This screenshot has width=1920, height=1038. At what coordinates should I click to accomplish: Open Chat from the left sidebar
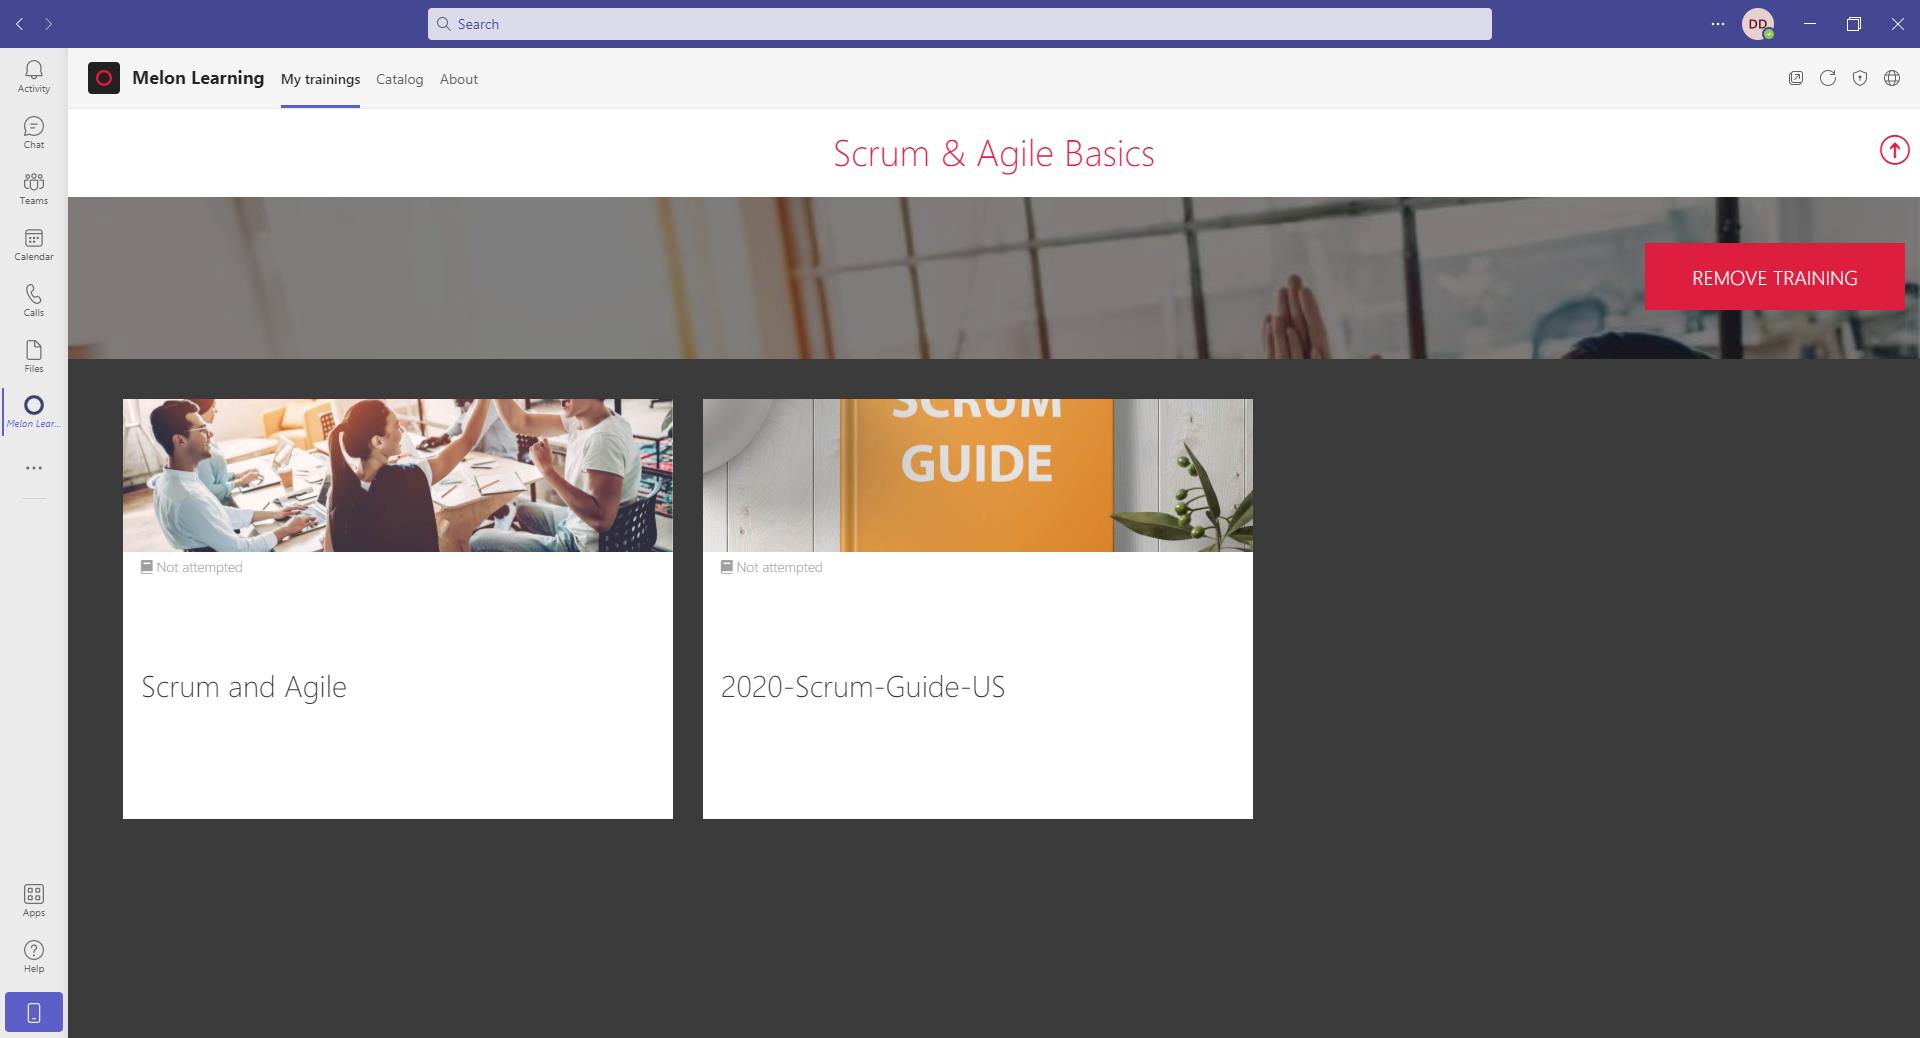tap(33, 132)
